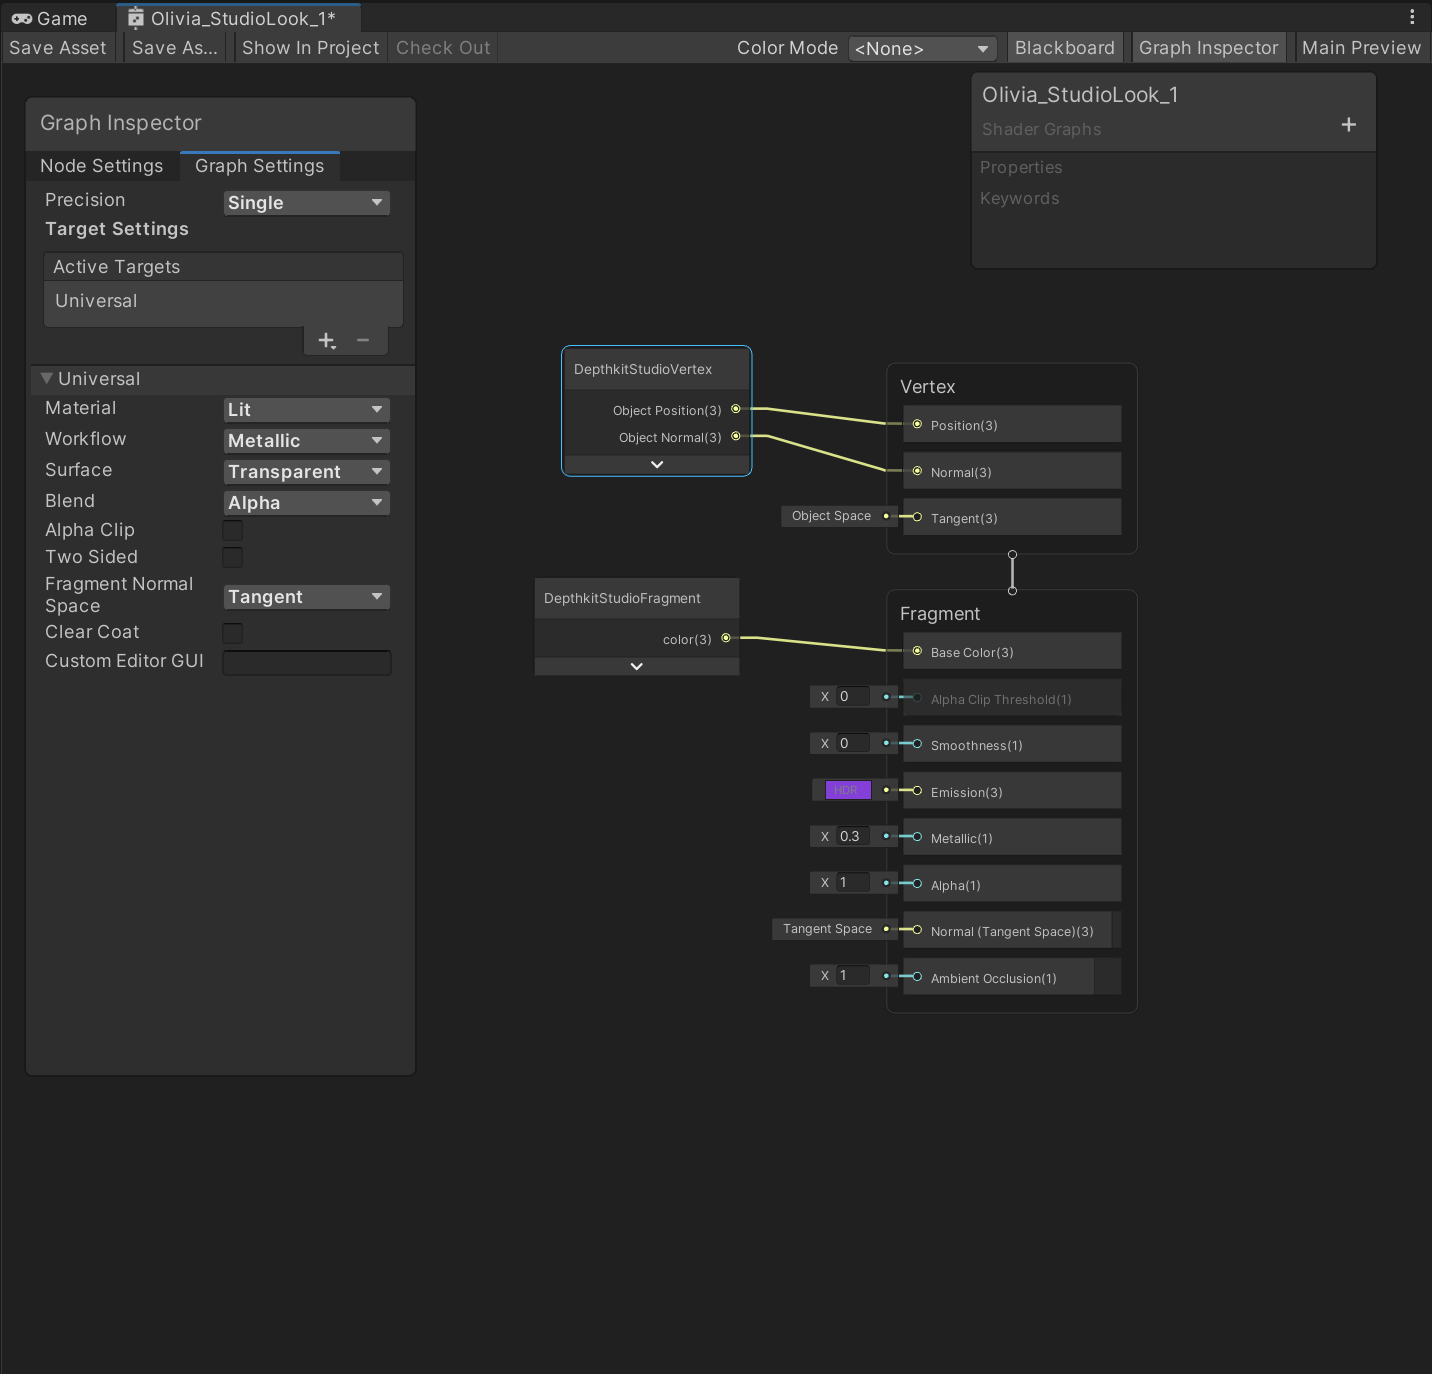Enable the Alpha Clip checkbox
The height and width of the screenshot is (1374, 1432).
[232, 530]
